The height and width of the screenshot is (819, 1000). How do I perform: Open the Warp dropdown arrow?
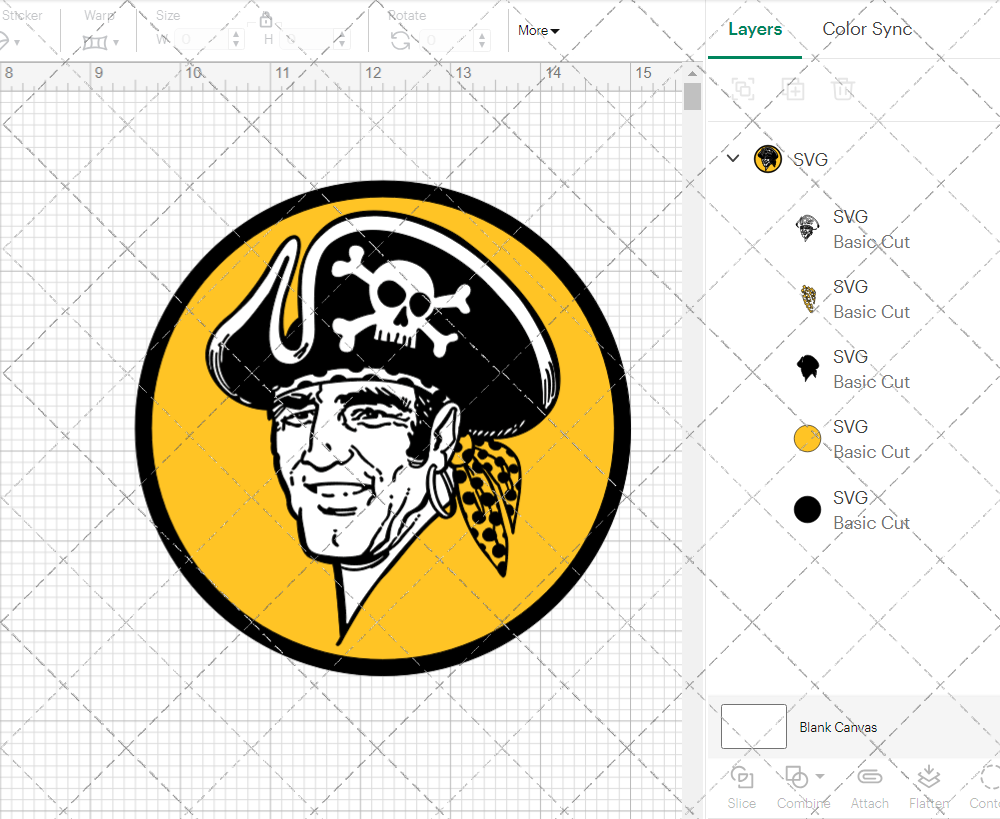click(116, 43)
